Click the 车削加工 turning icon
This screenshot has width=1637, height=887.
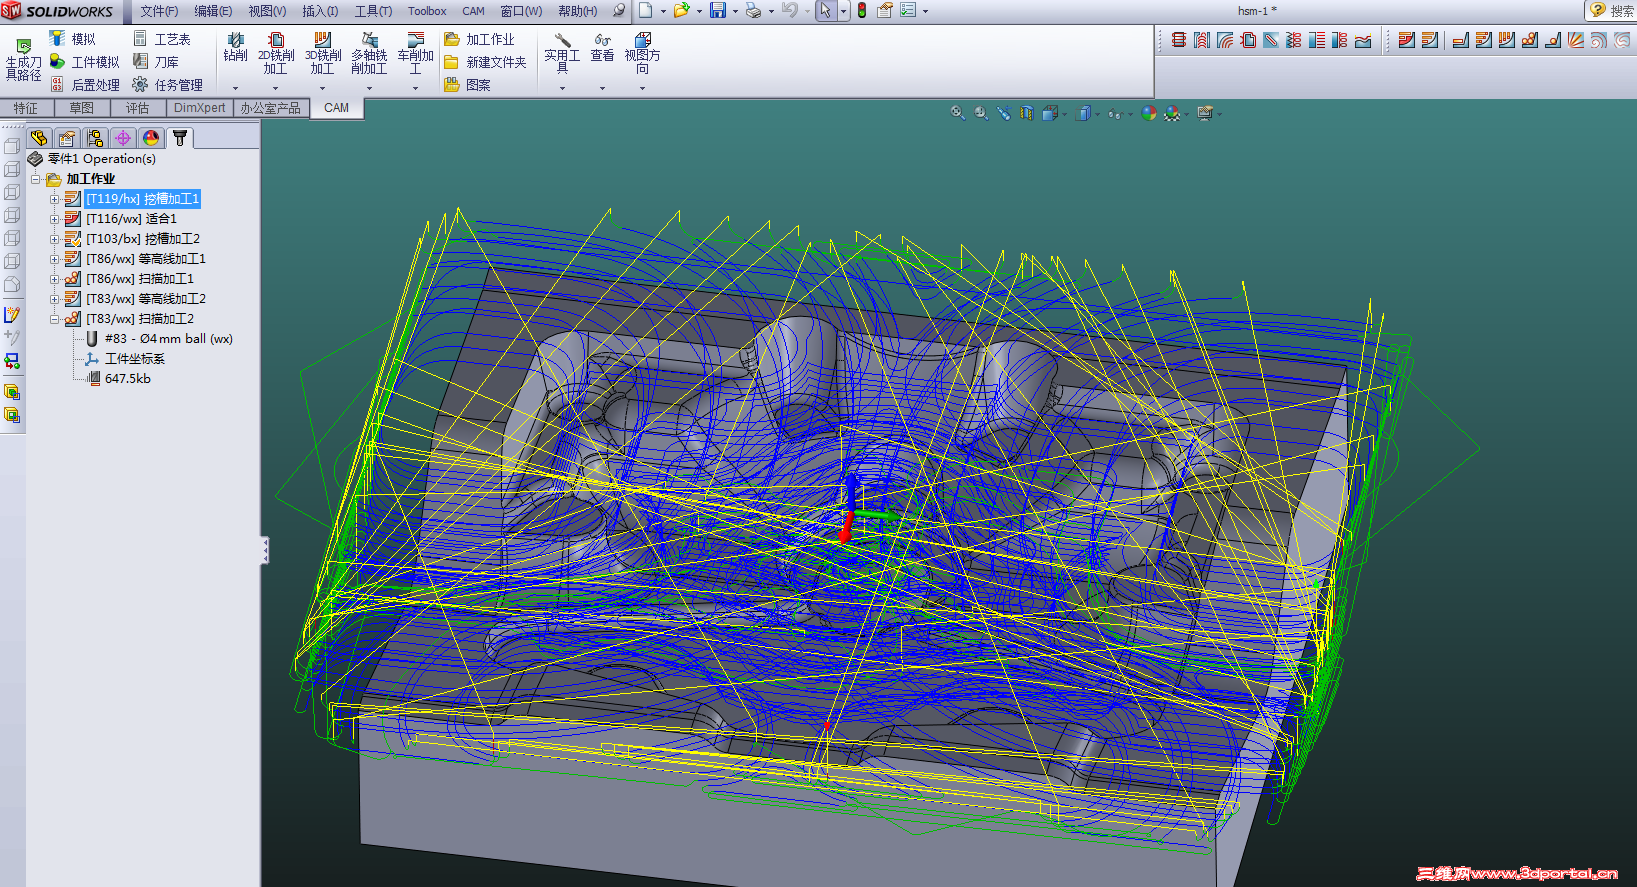coord(415,40)
